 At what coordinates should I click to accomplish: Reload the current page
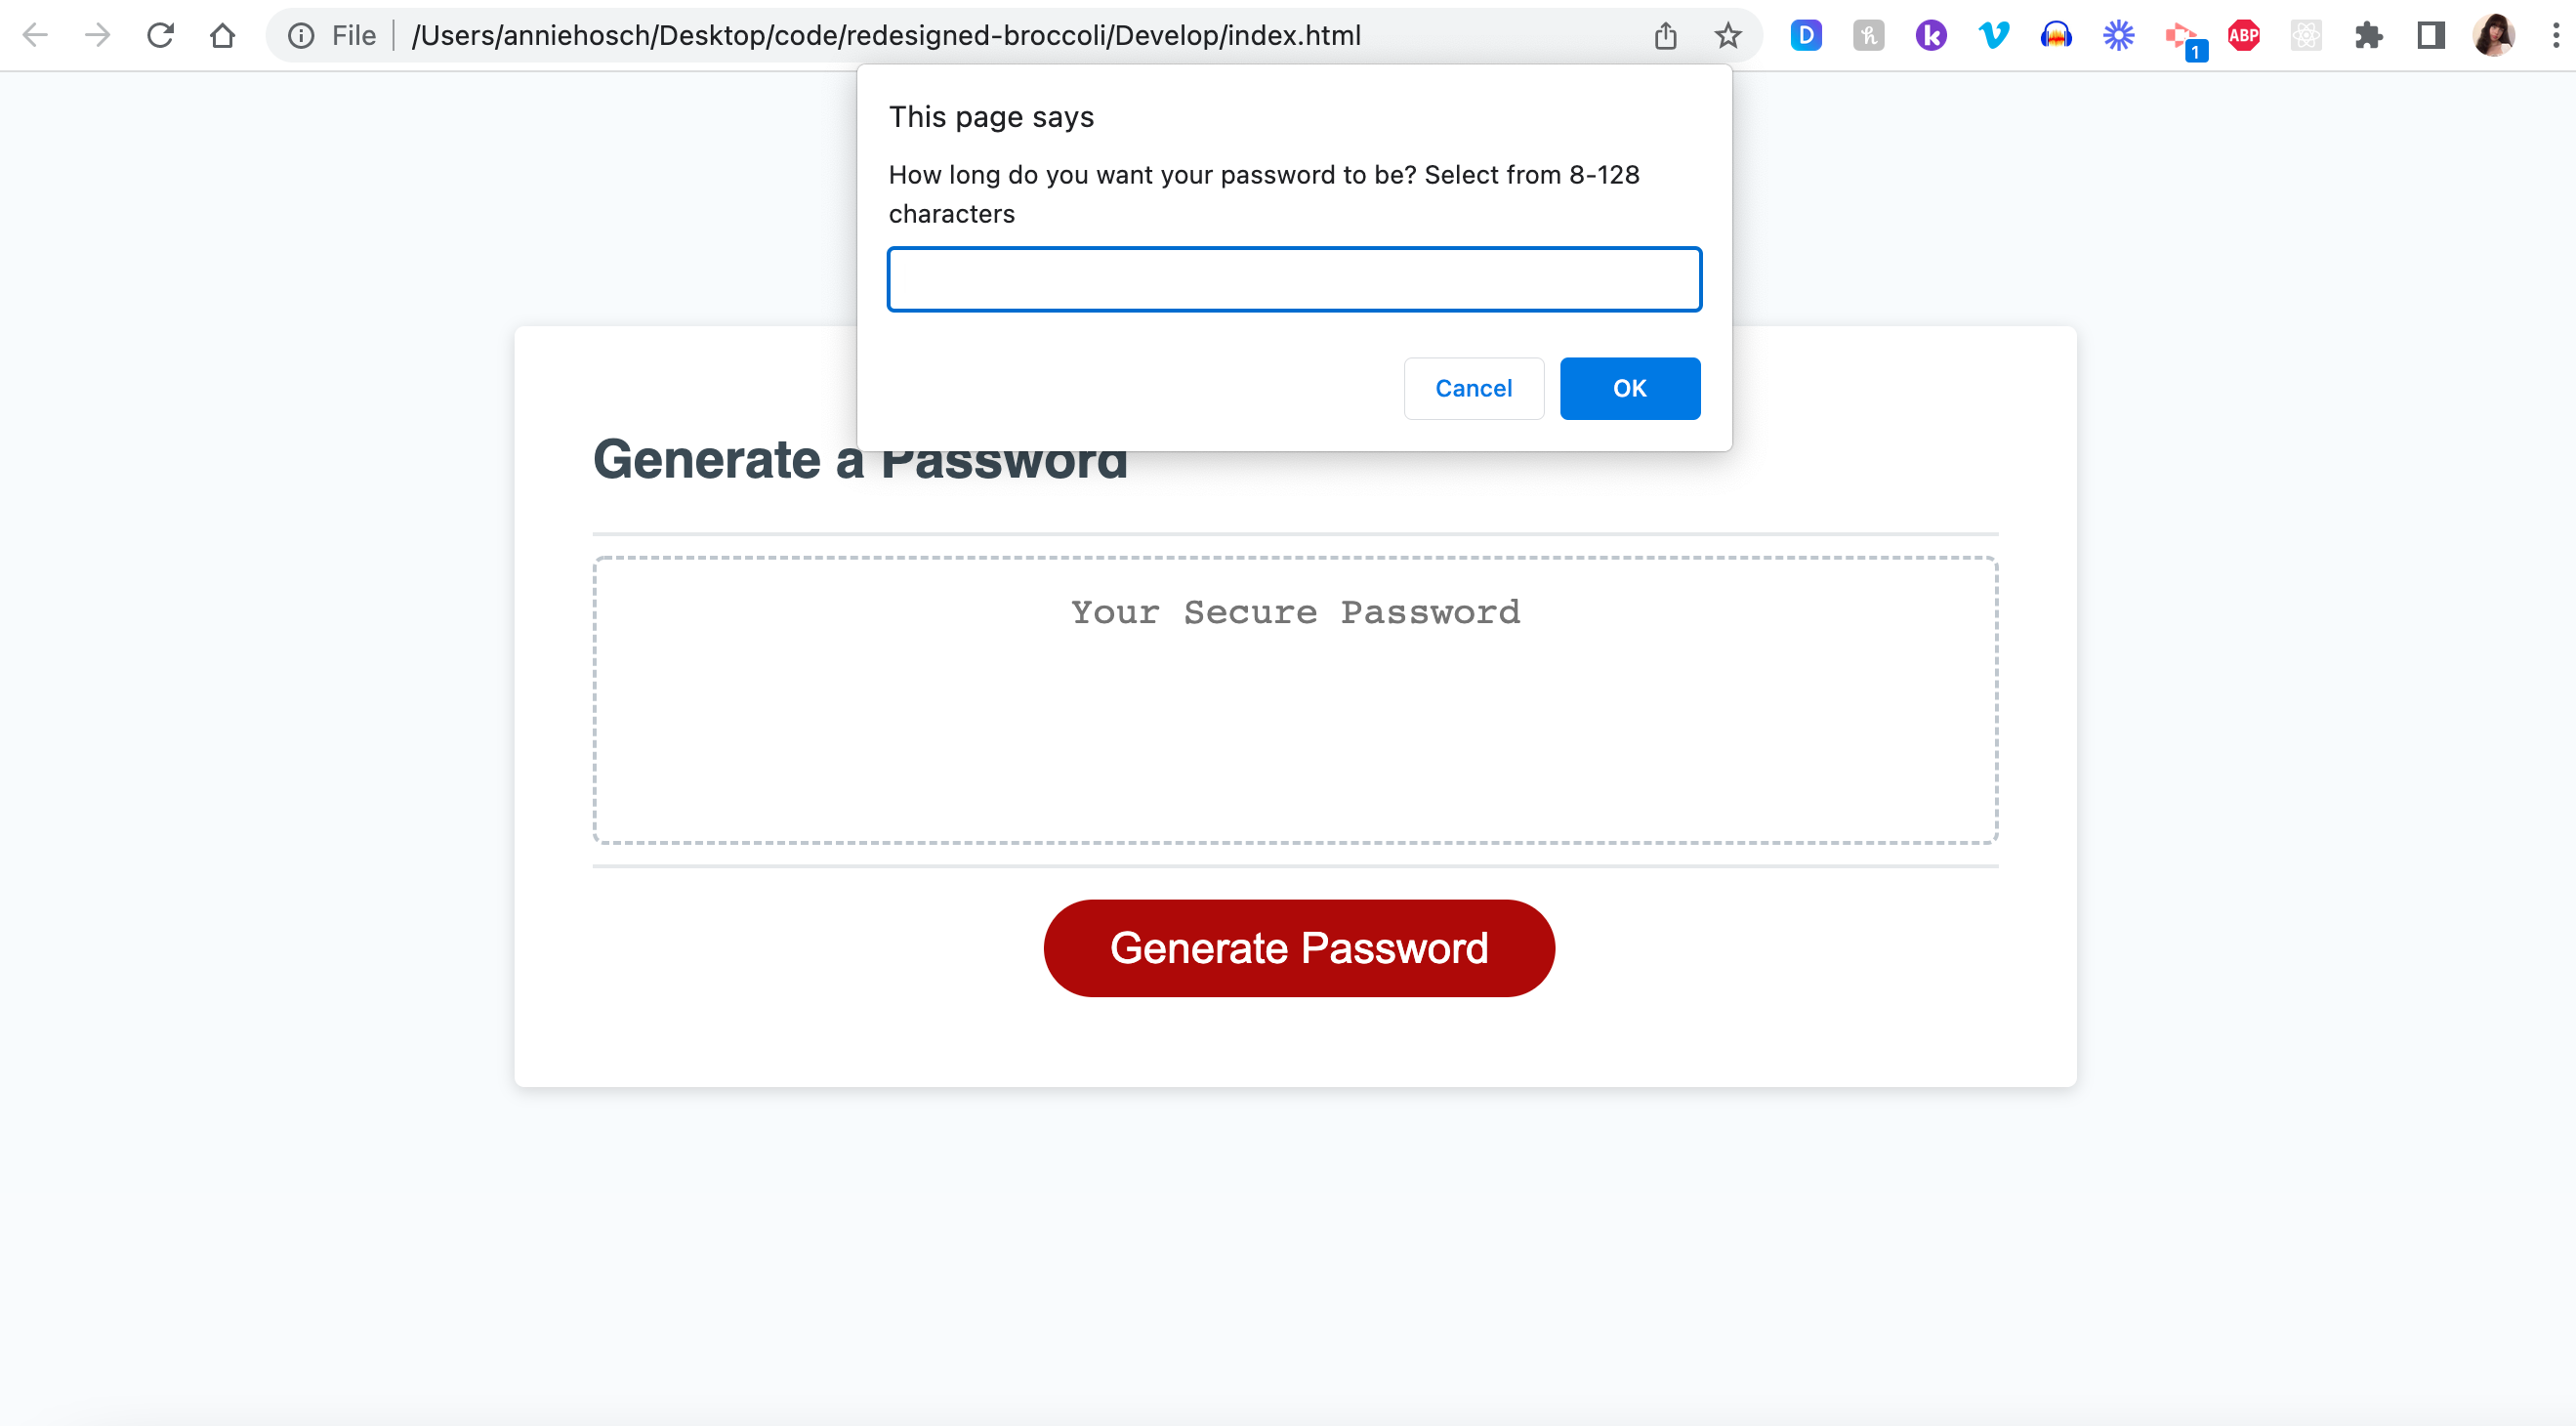point(160,35)
